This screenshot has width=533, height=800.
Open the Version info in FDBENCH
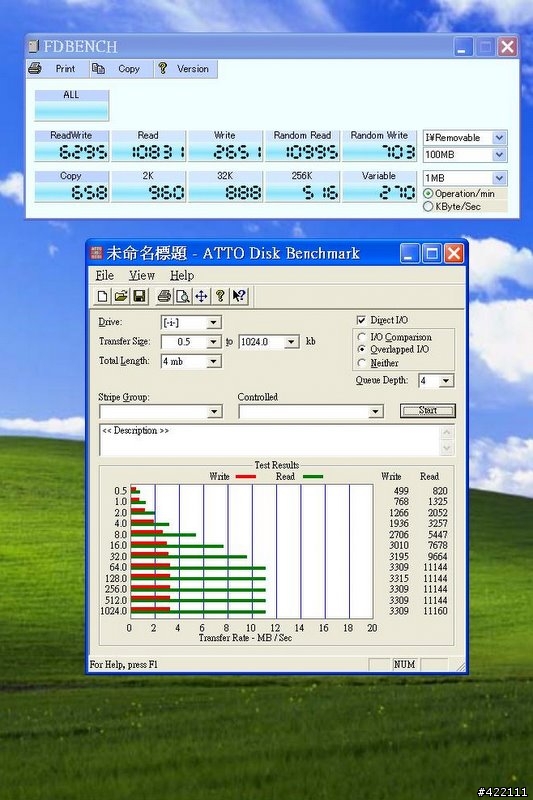pos(185,68)
